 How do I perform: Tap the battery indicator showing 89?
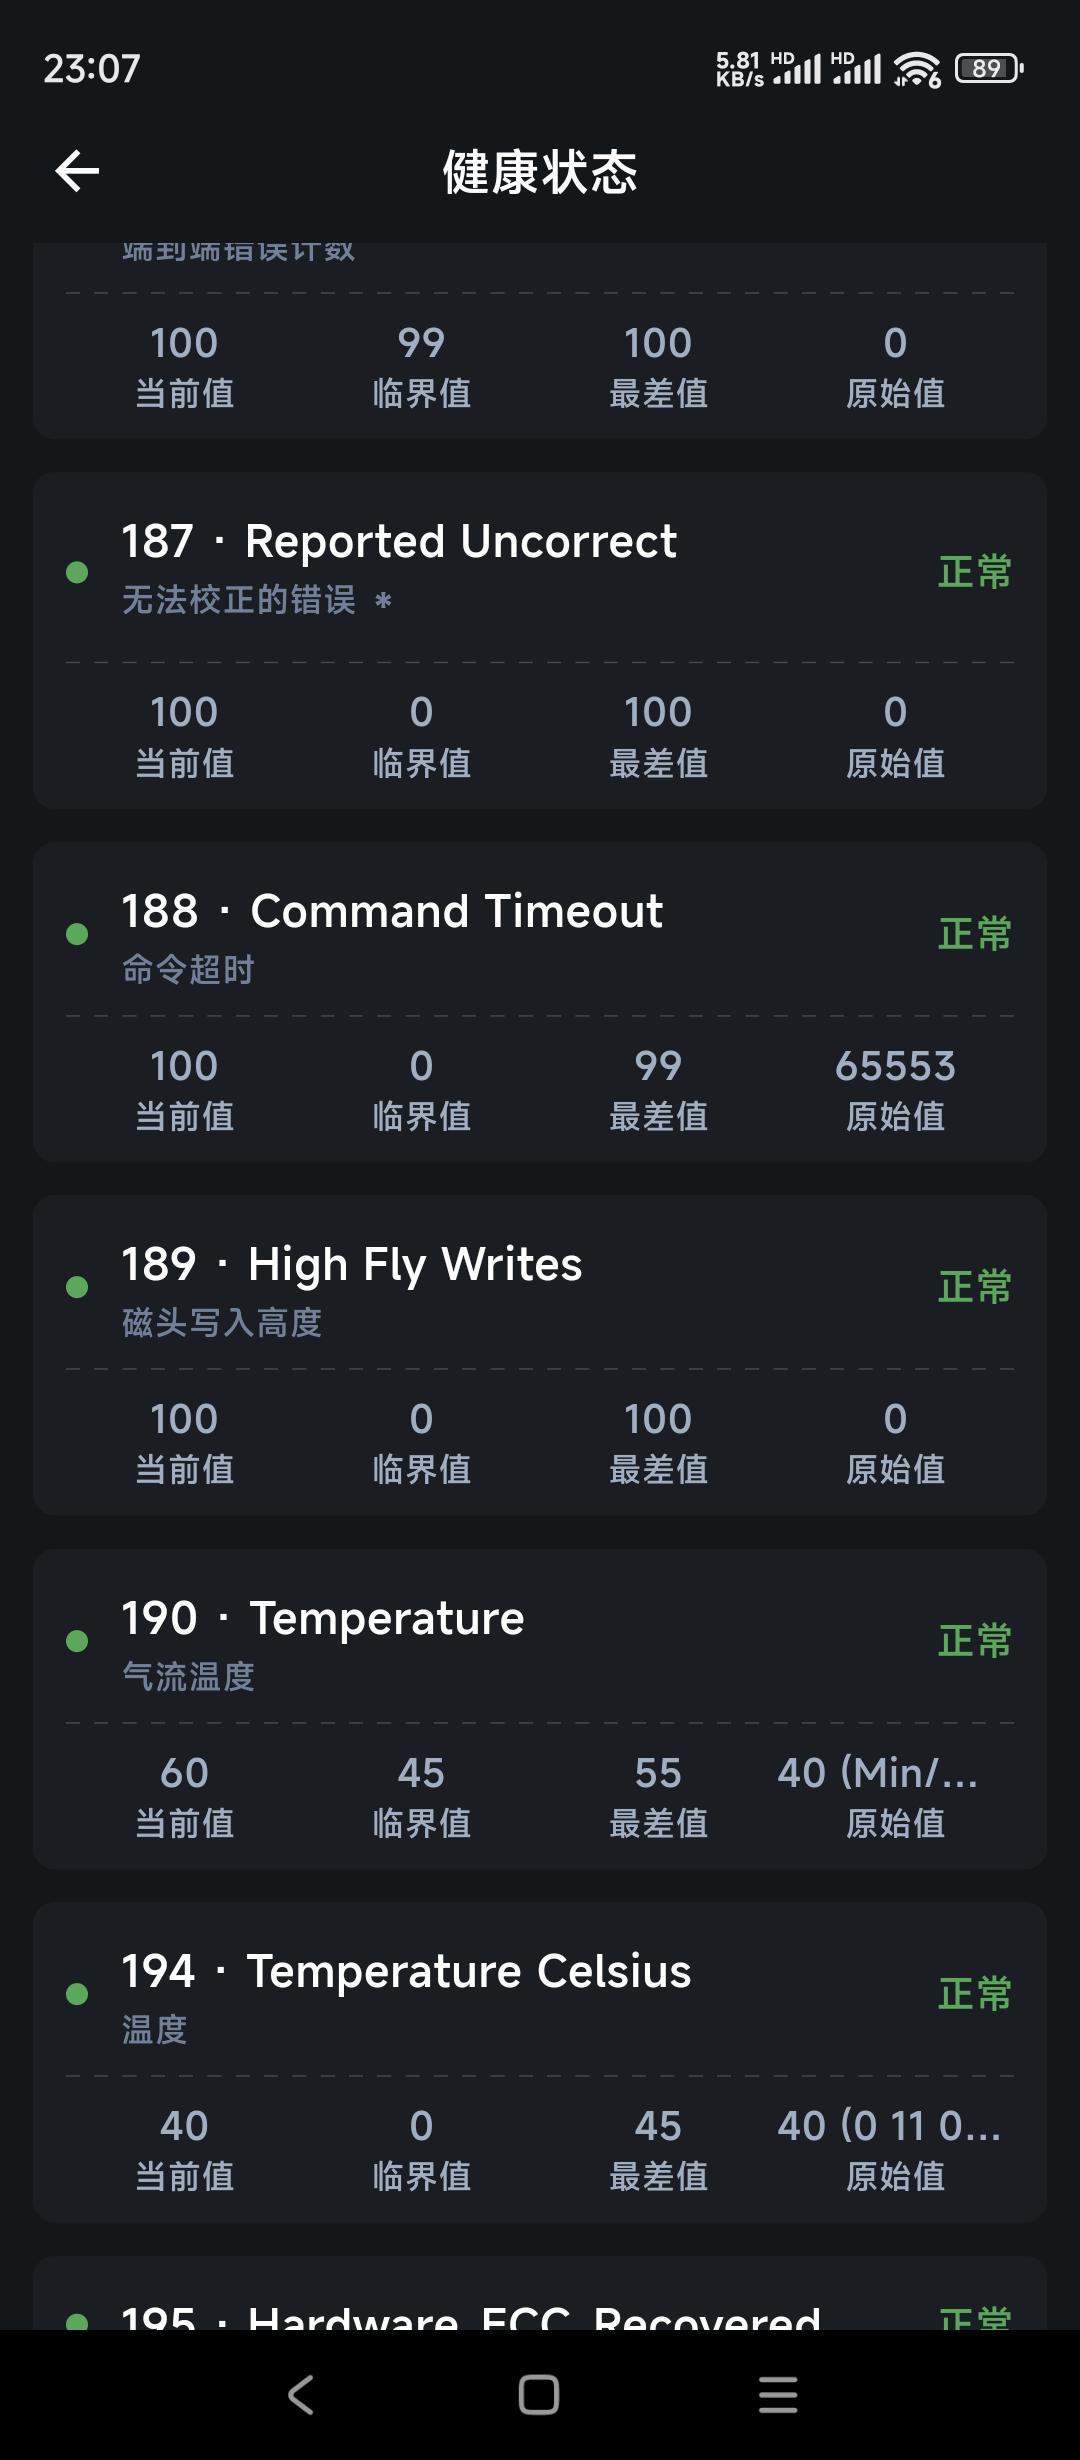pos(989,68)
